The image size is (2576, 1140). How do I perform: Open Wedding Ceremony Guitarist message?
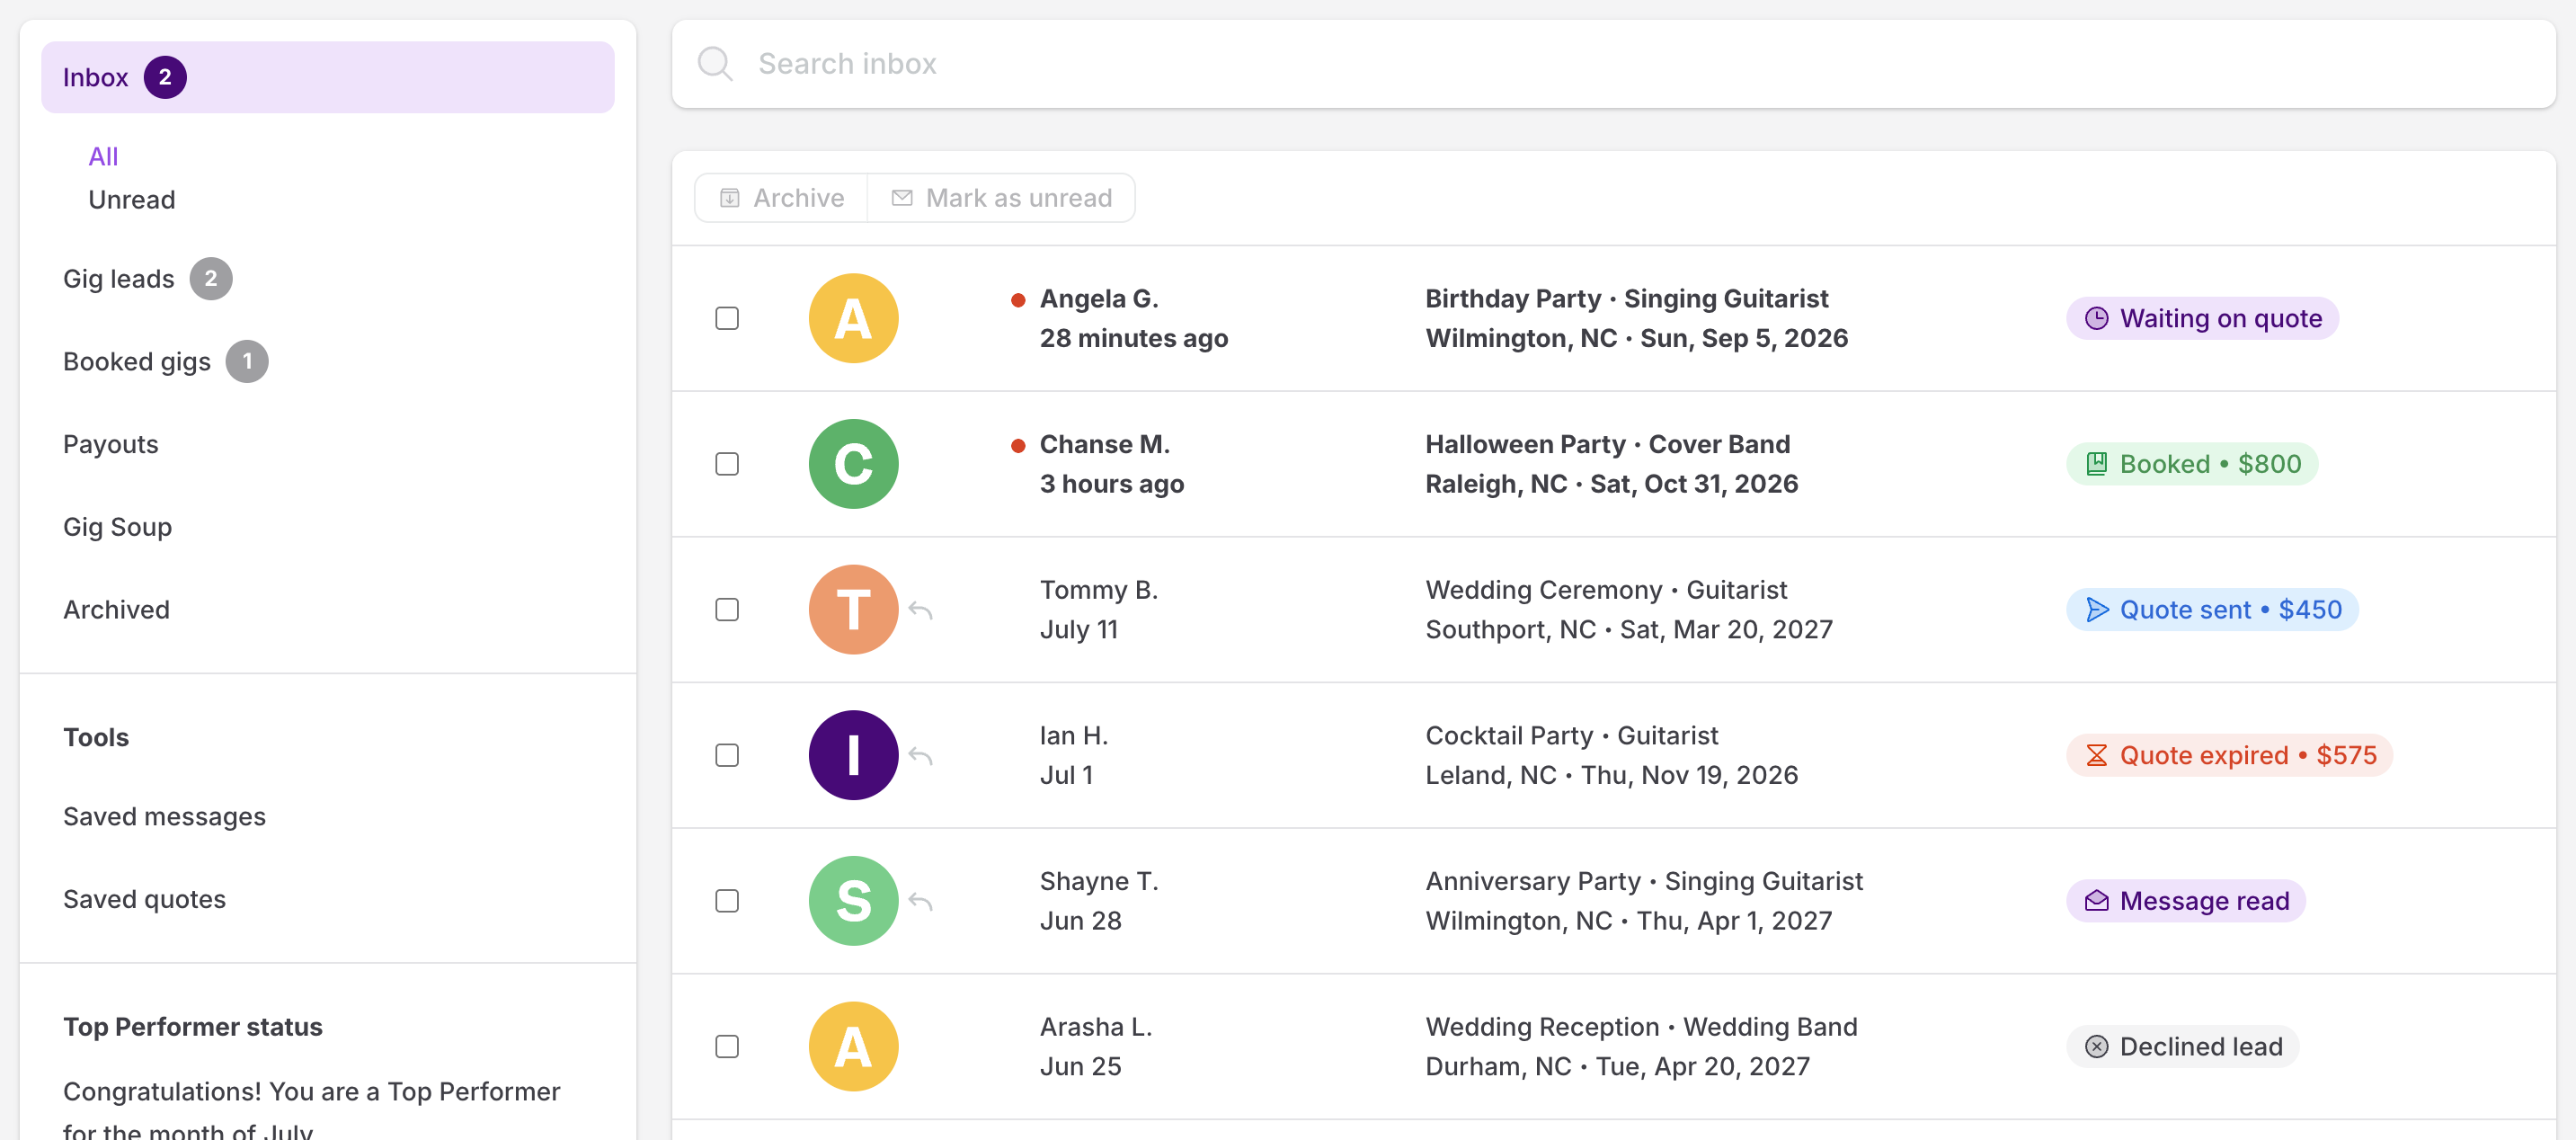tap(1629, 610)
